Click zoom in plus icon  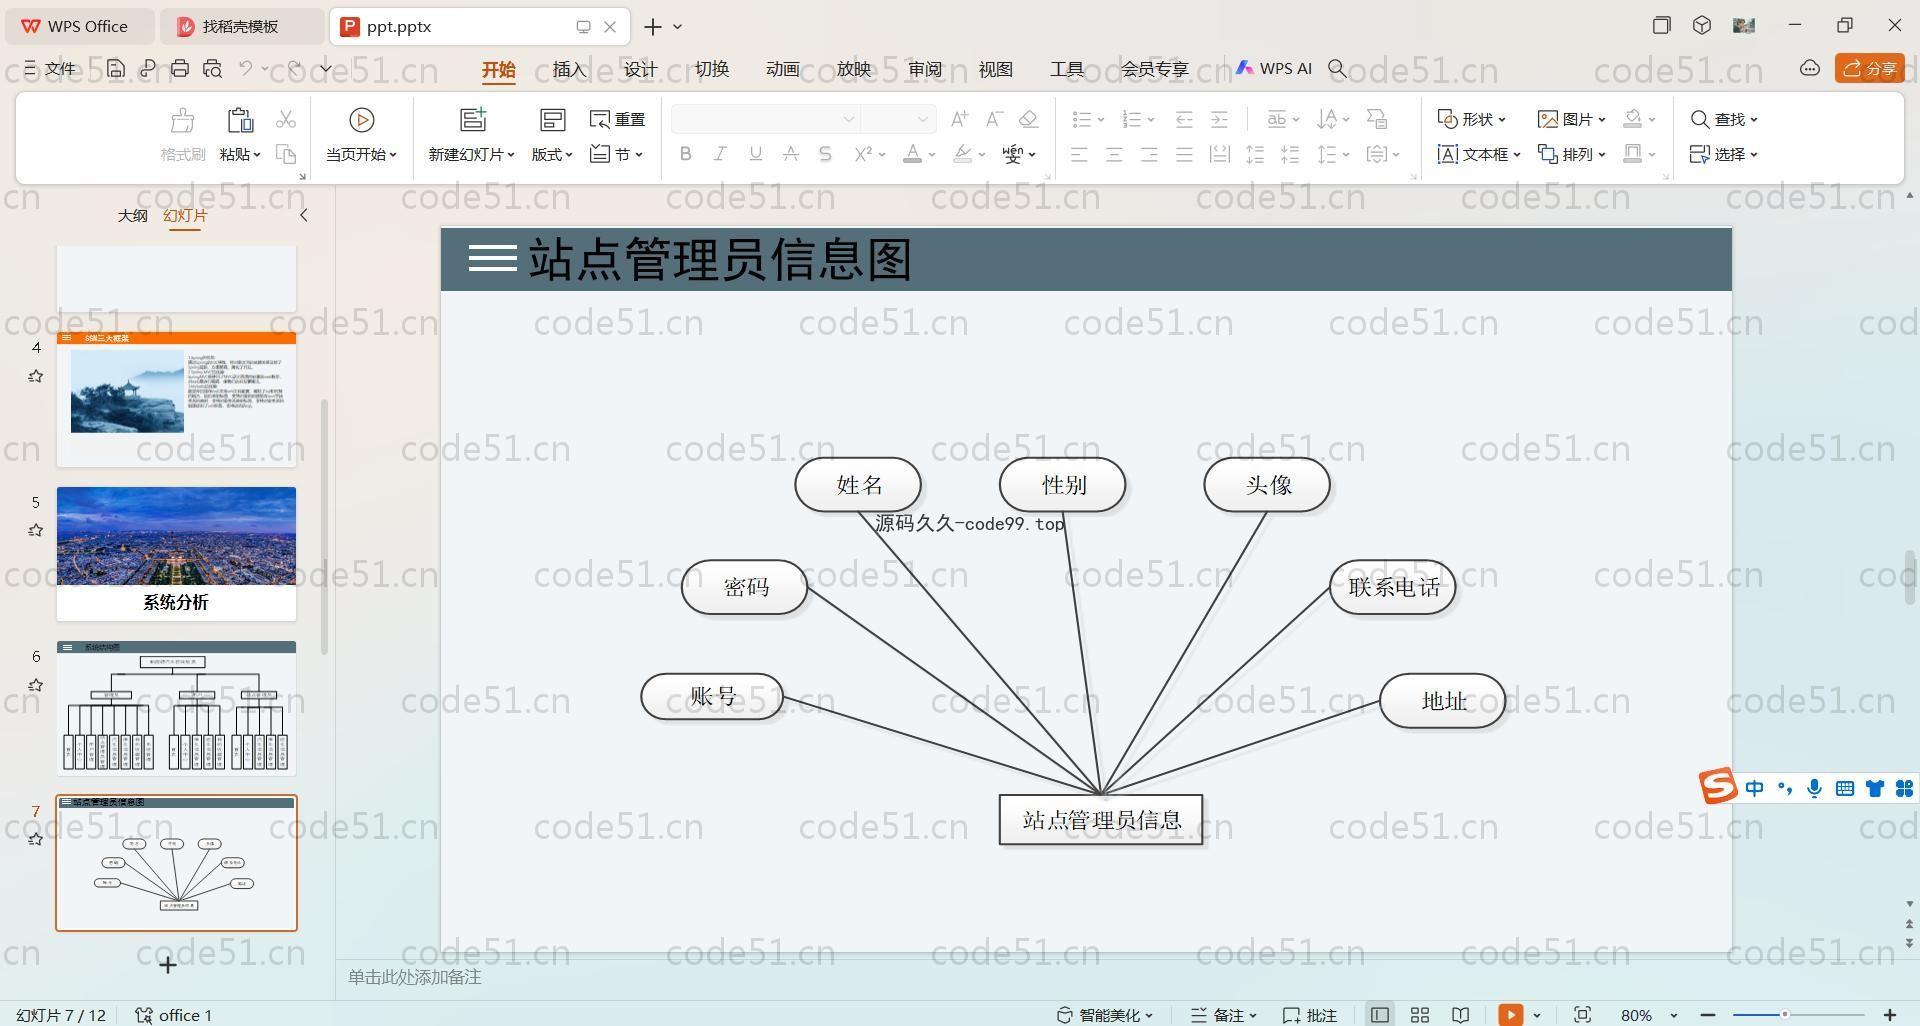[1890, 1015]
